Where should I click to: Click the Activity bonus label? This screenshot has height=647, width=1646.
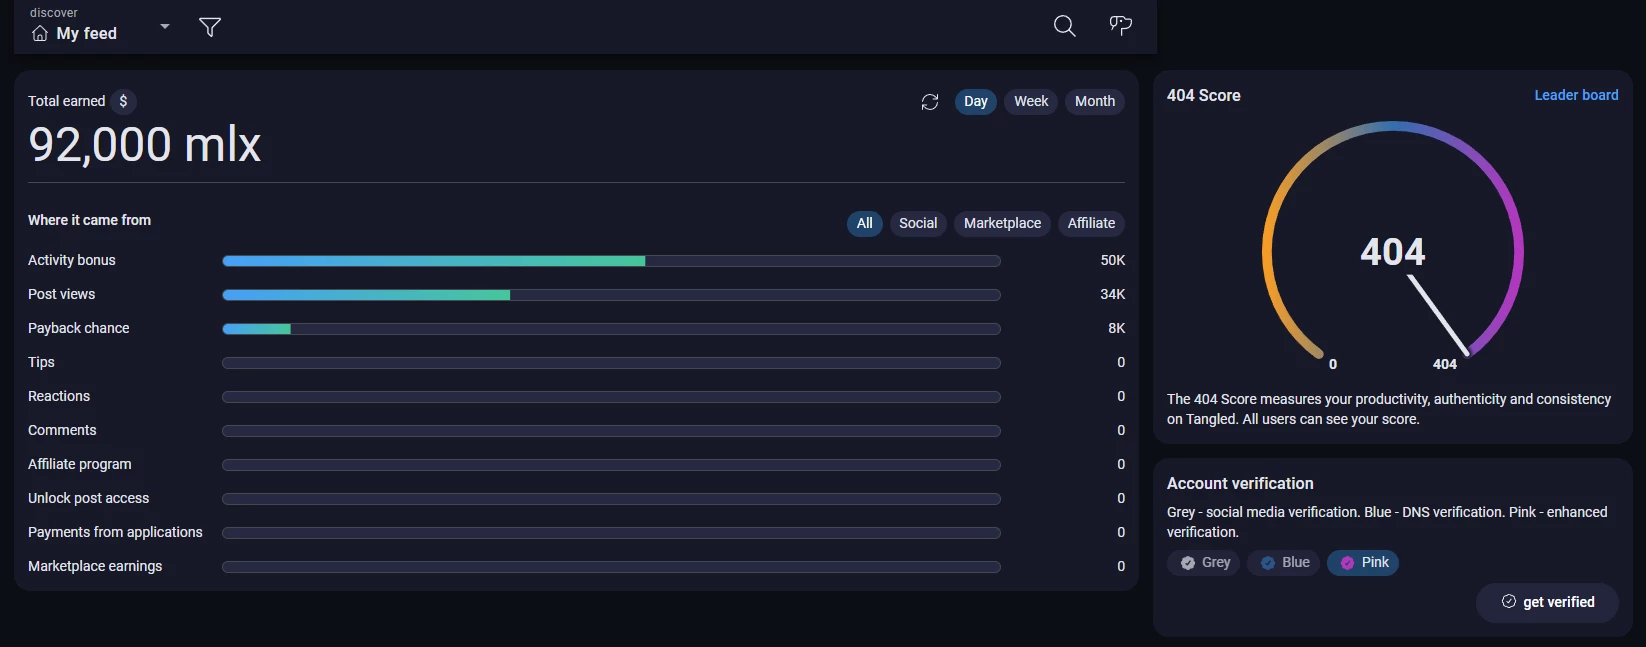pos(72,260)
